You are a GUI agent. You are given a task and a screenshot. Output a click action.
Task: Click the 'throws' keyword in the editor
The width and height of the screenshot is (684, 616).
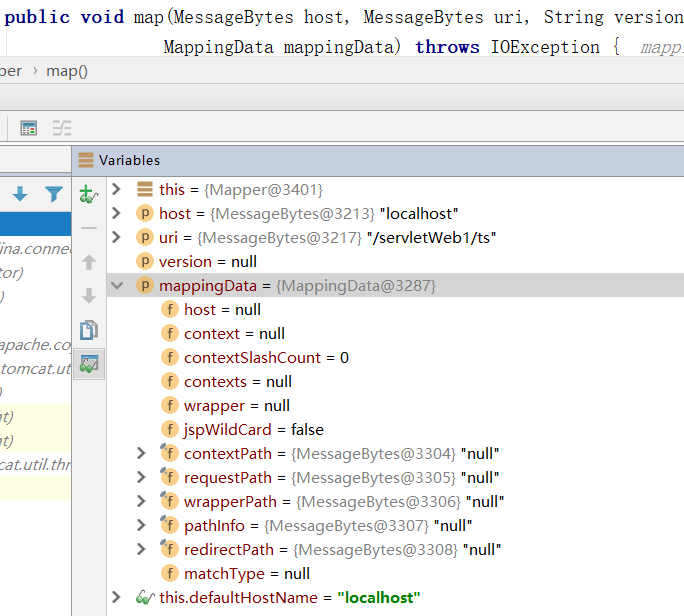[x=447, y=47]
